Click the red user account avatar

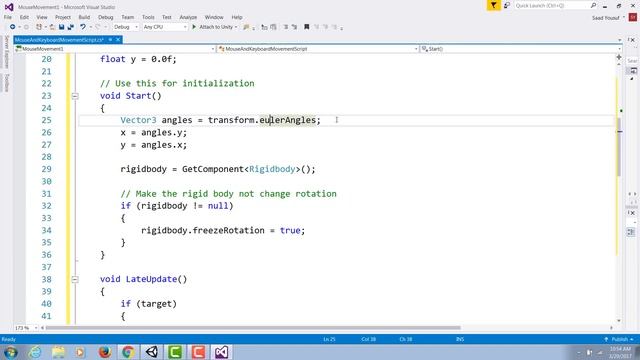click(633, 18)
